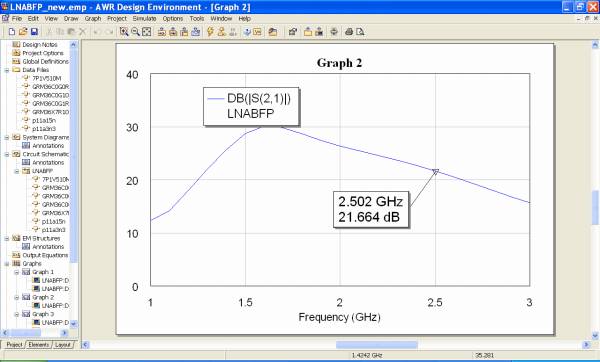The image size is (600, 362).
Task: Collapse the Graph 2 tree node
Action: click(17, 297)
